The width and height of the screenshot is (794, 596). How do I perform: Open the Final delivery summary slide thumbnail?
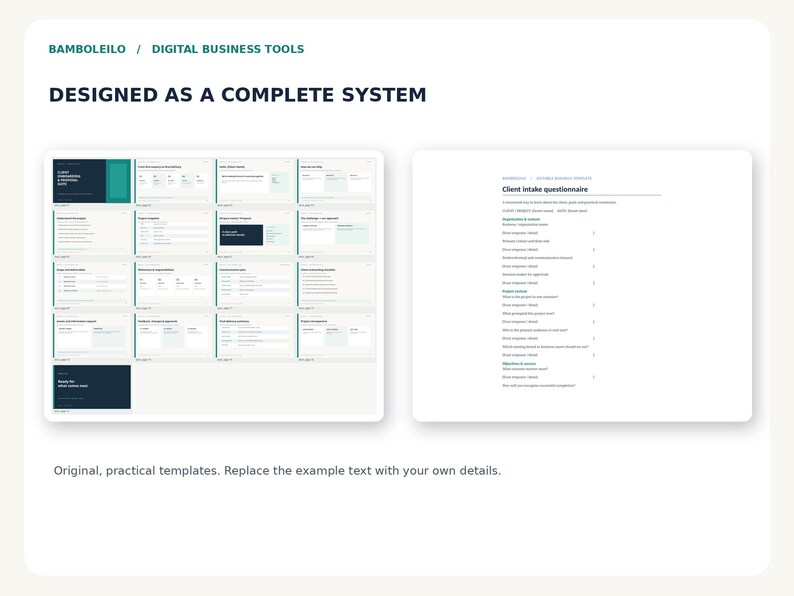pos(255,336)
